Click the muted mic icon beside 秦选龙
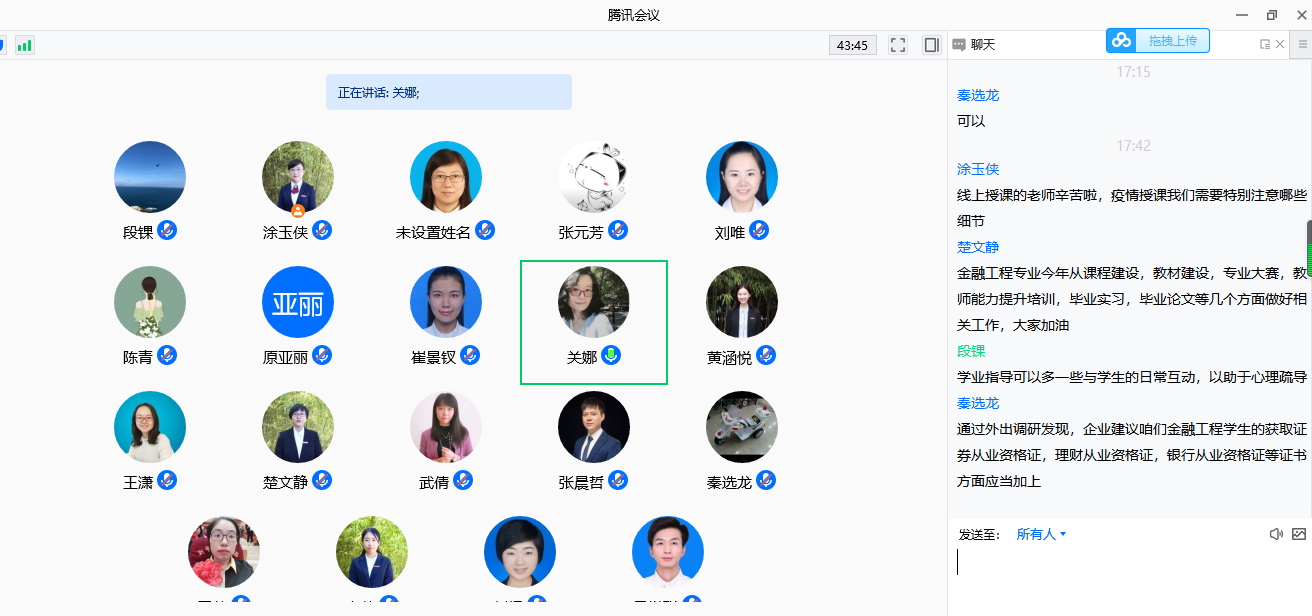 tap(766, 481)
